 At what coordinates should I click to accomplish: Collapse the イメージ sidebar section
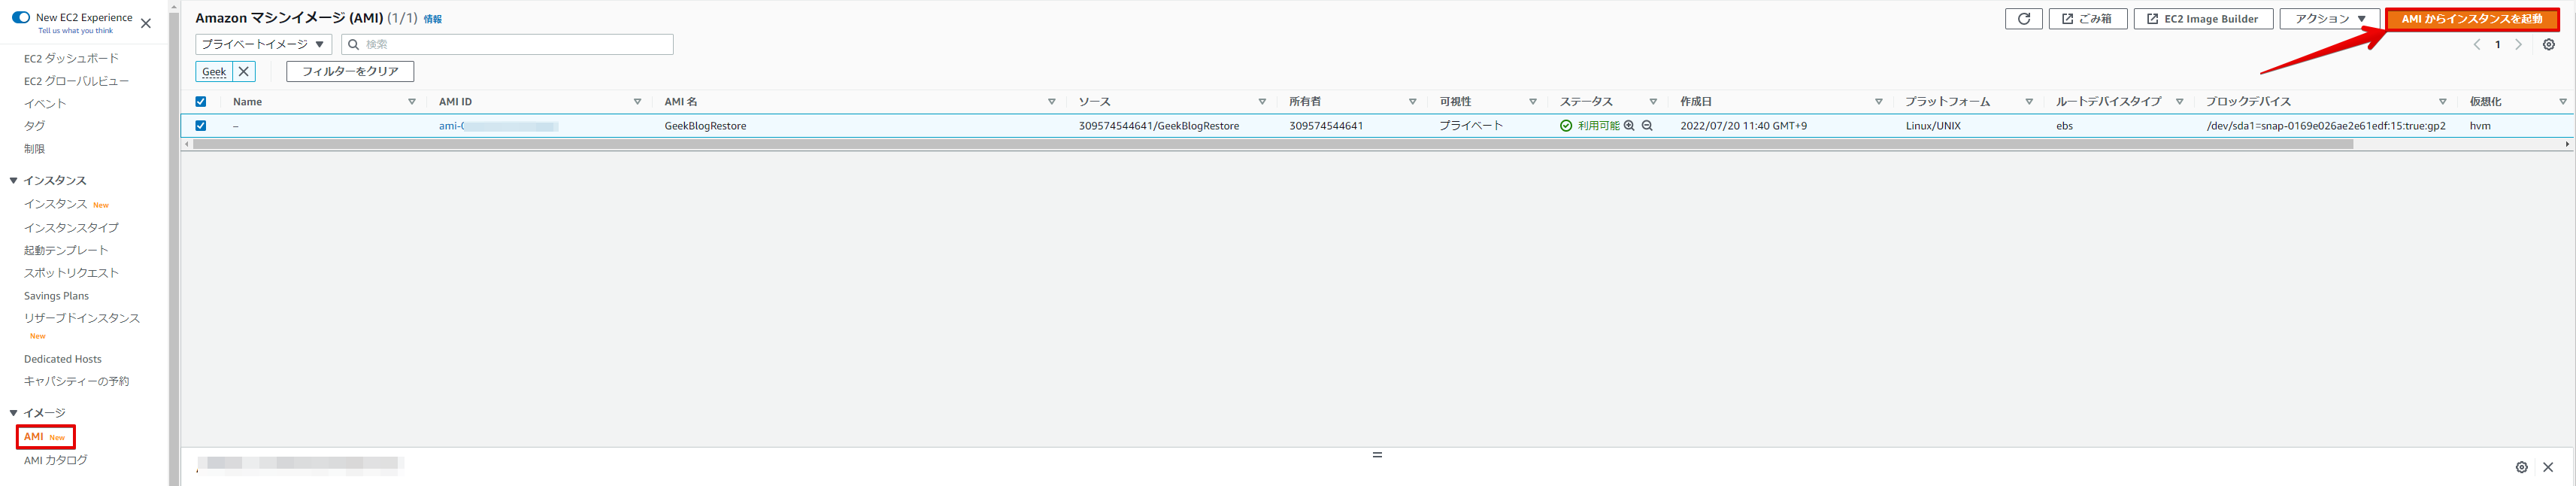pos(14,413)
